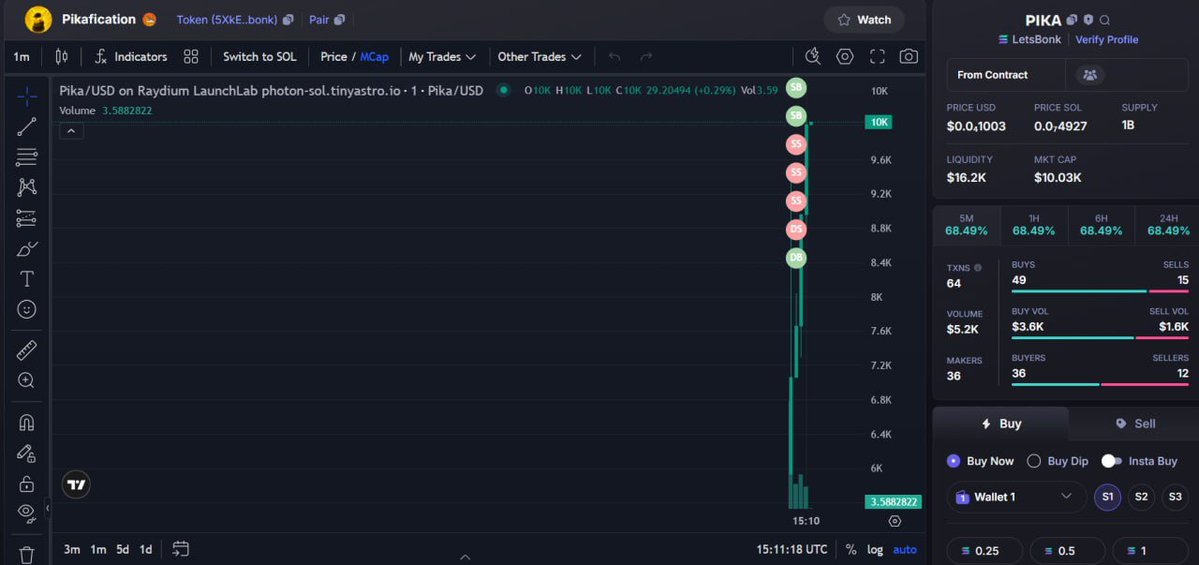Collapse the chart legend arrow
The image size is (1199, 565).
(x=71, y=132)
